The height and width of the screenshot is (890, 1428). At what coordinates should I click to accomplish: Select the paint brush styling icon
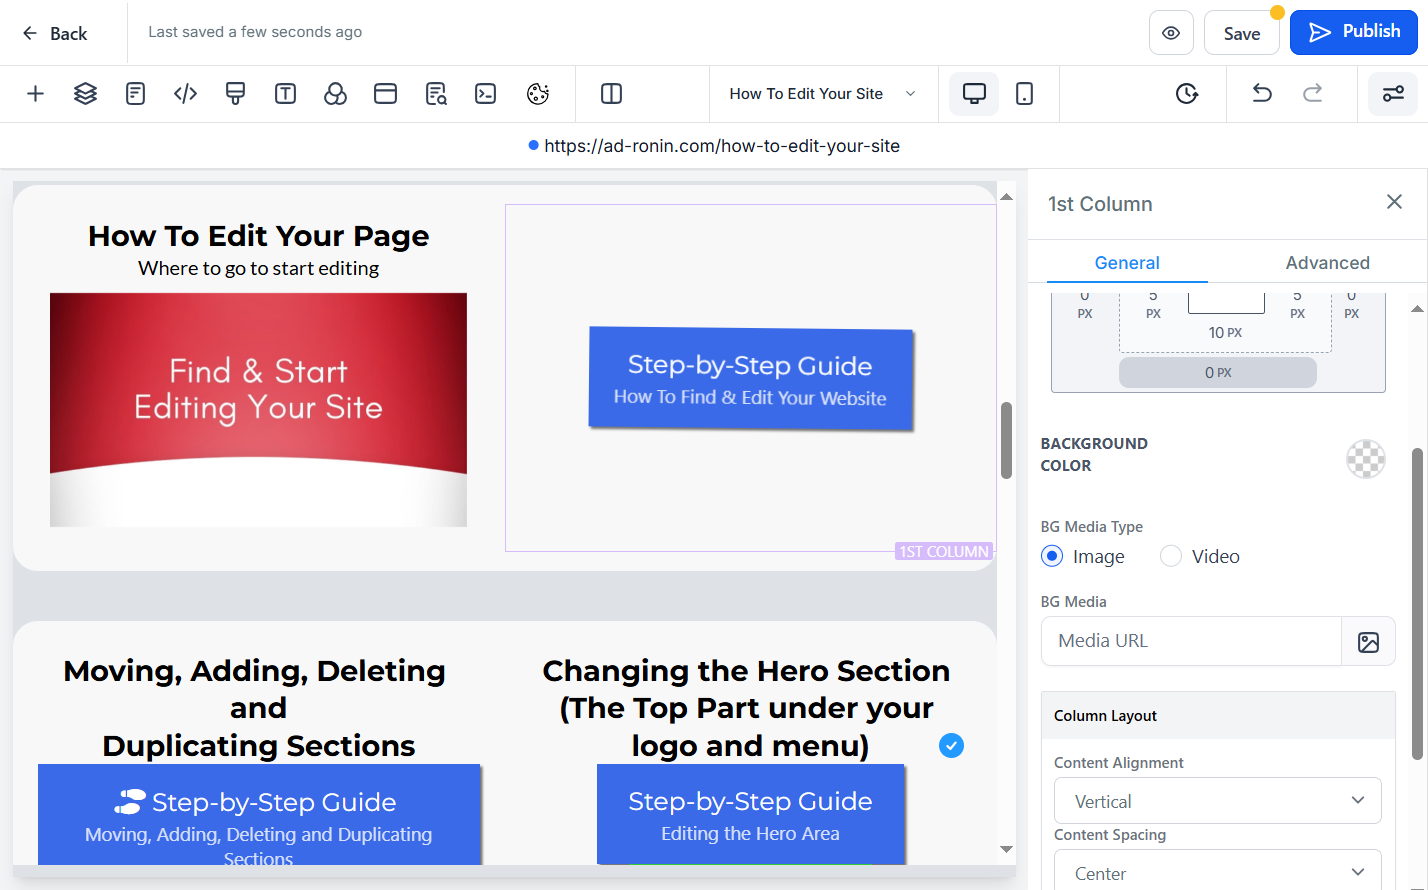(236, 94)
